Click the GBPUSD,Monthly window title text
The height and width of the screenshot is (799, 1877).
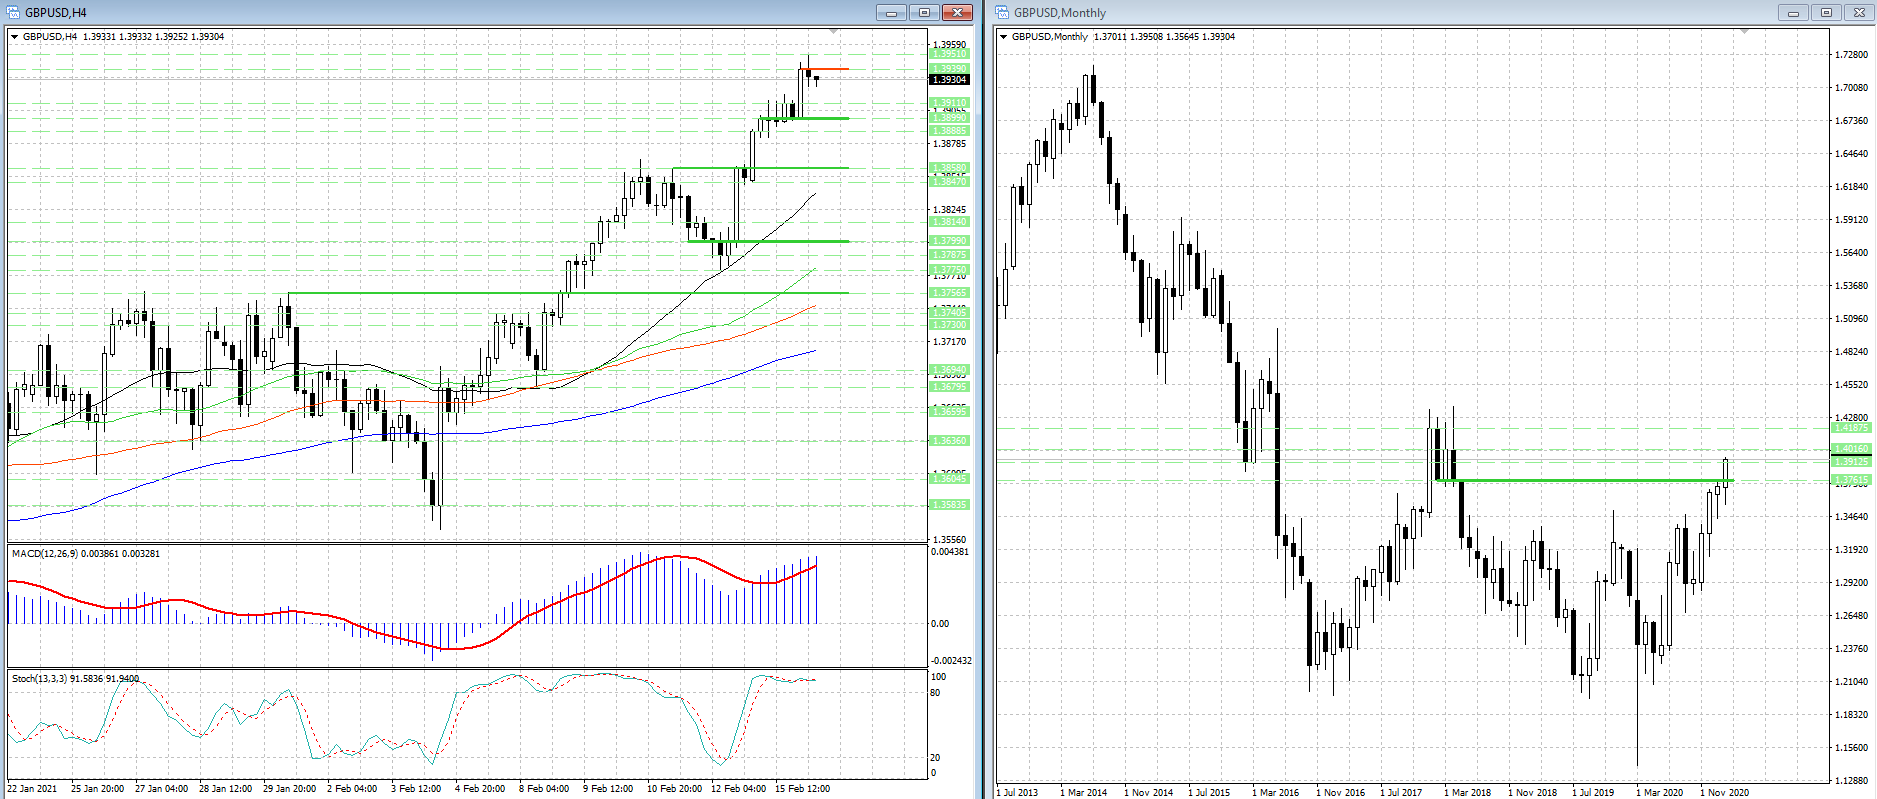(1060, 13)
